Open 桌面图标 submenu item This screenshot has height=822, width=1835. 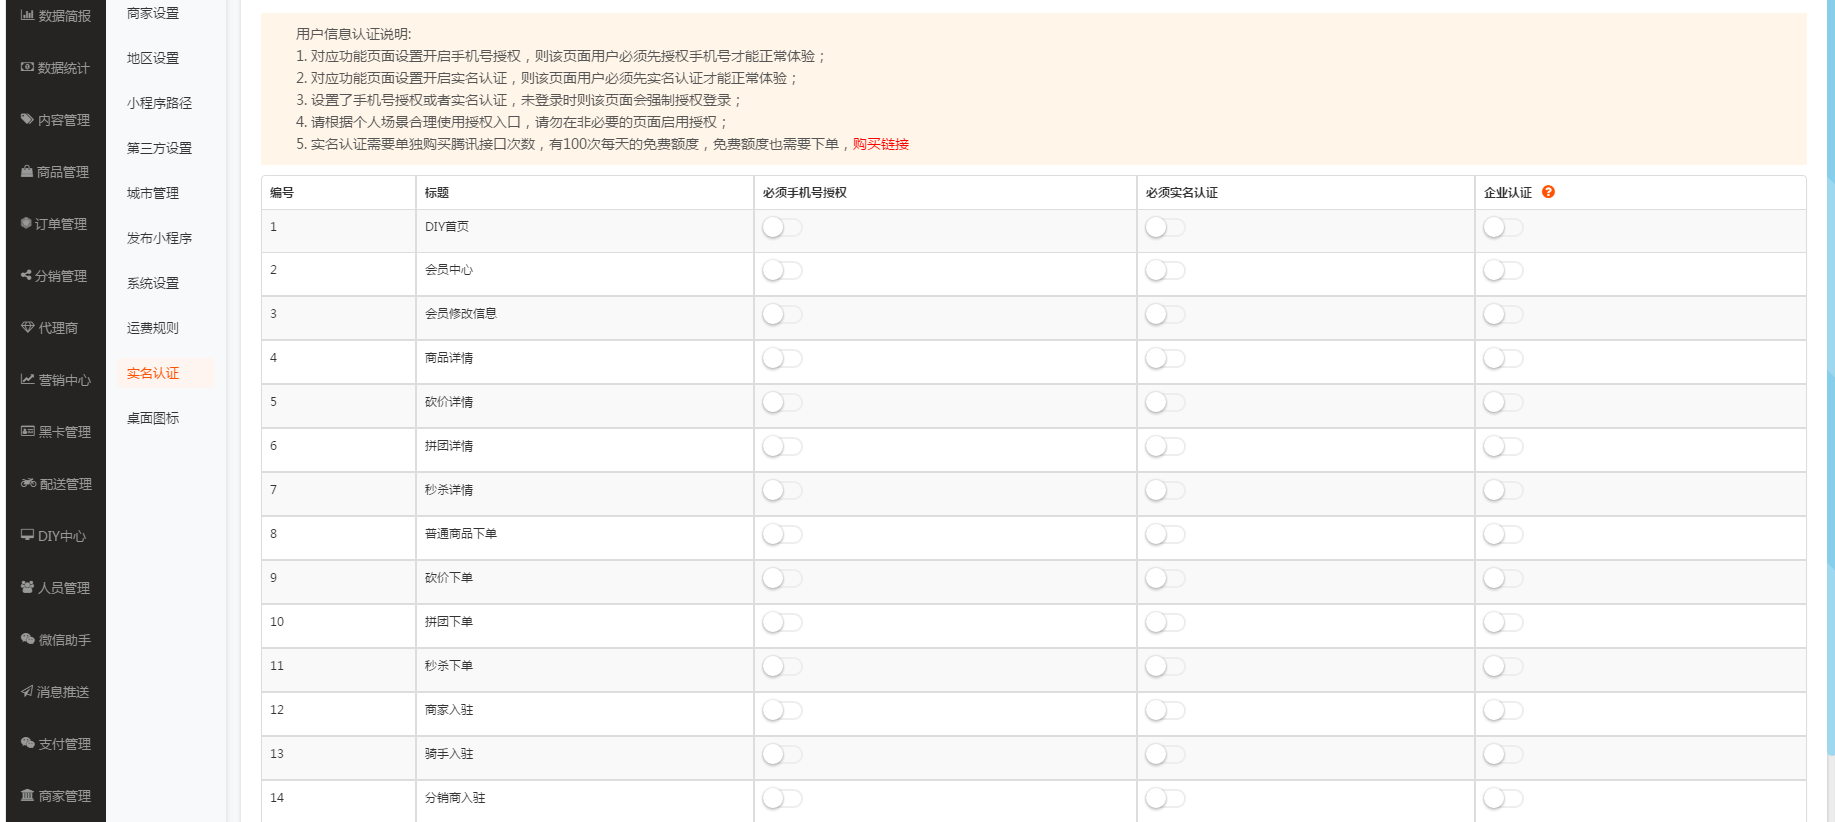[x=153, y=418]
